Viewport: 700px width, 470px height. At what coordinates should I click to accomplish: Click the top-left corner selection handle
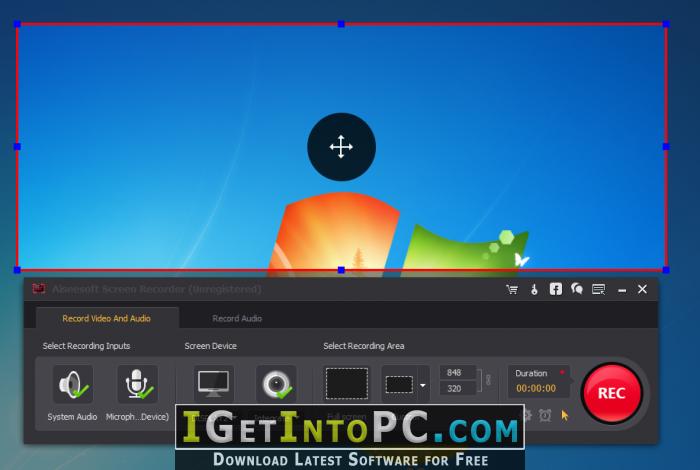tap(17, 24)
